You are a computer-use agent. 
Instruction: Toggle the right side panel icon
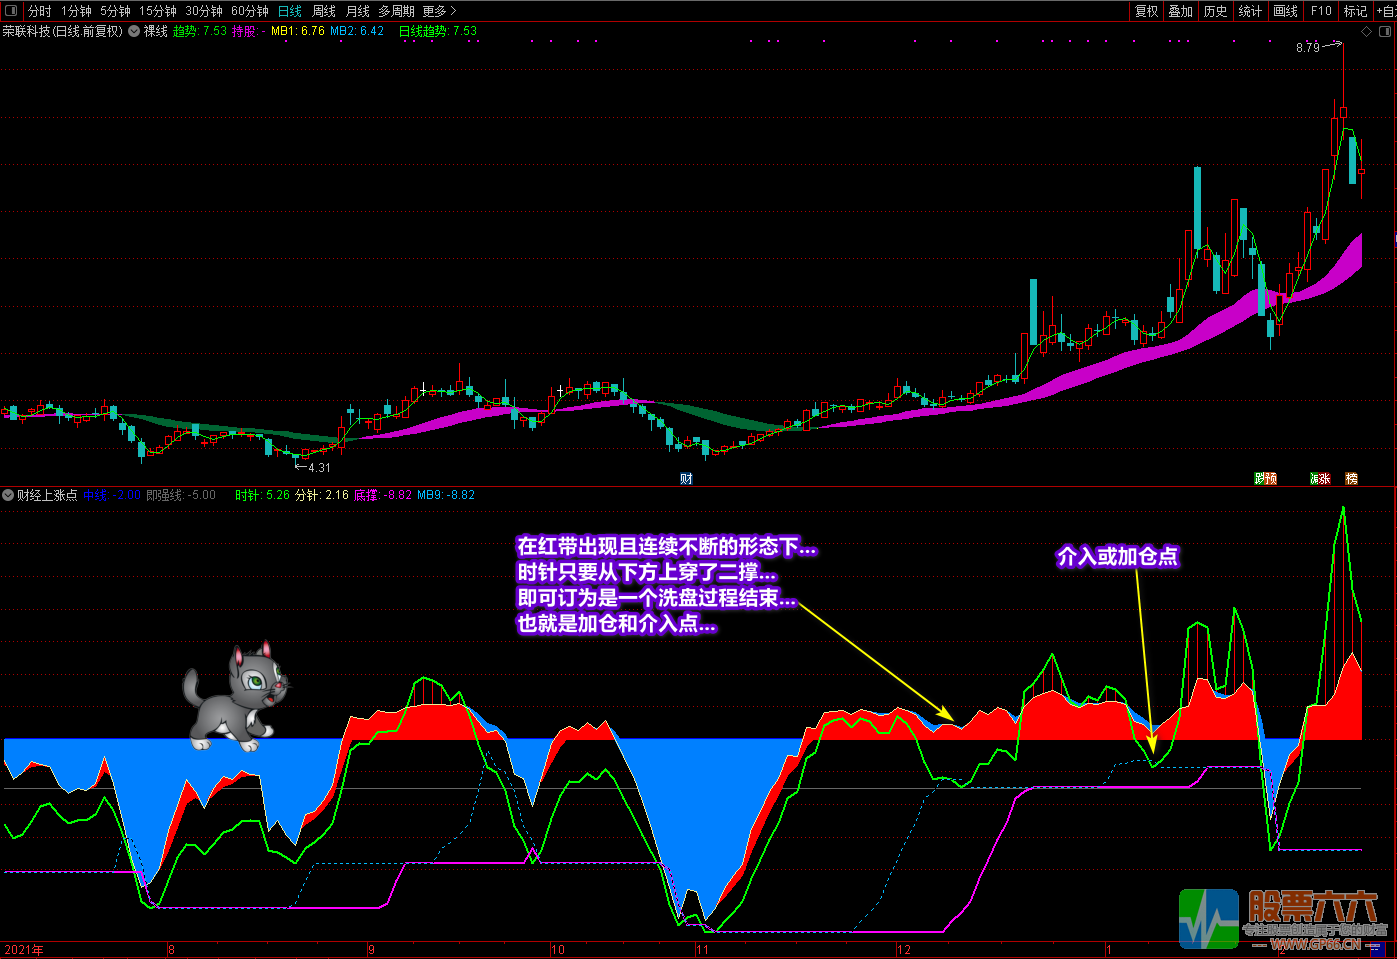[1383, 31]
